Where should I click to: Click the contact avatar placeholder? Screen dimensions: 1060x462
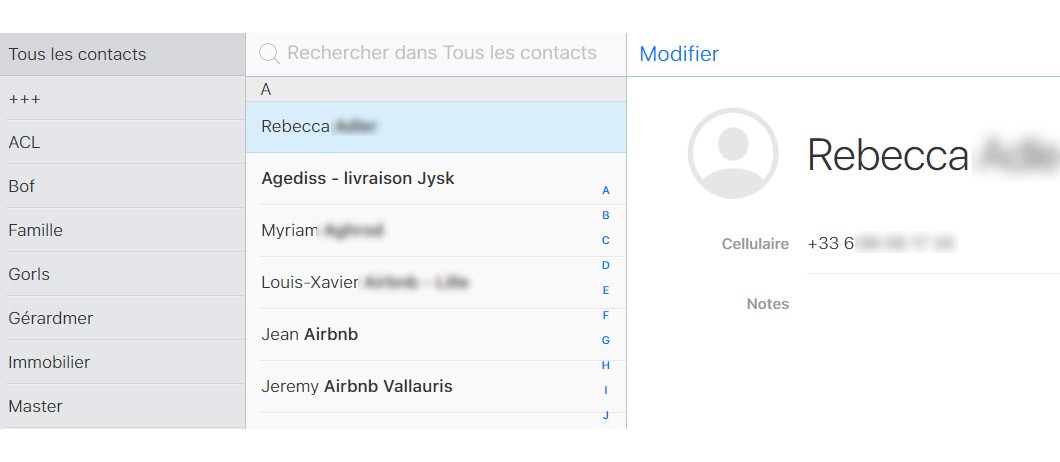(732, 153)
